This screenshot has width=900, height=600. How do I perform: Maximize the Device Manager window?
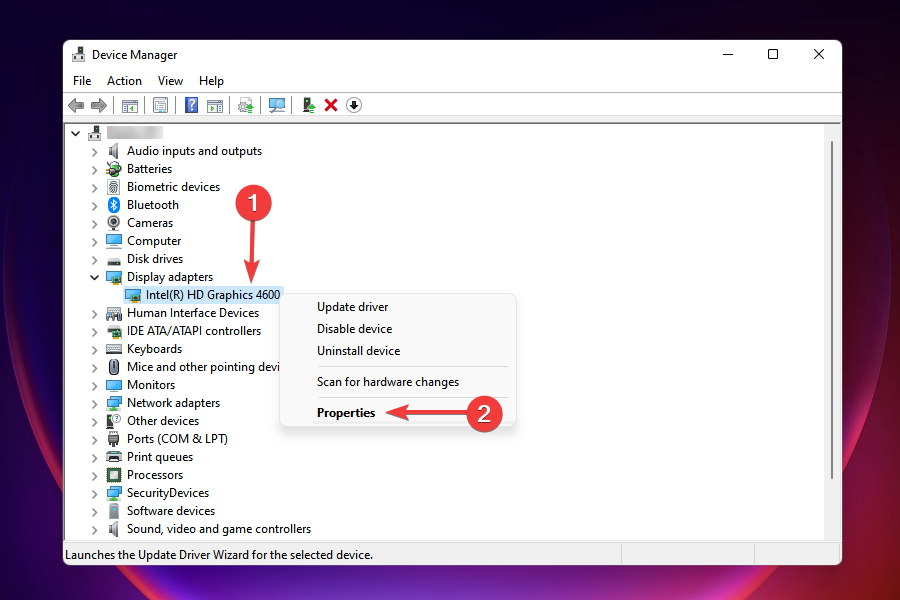773,54
